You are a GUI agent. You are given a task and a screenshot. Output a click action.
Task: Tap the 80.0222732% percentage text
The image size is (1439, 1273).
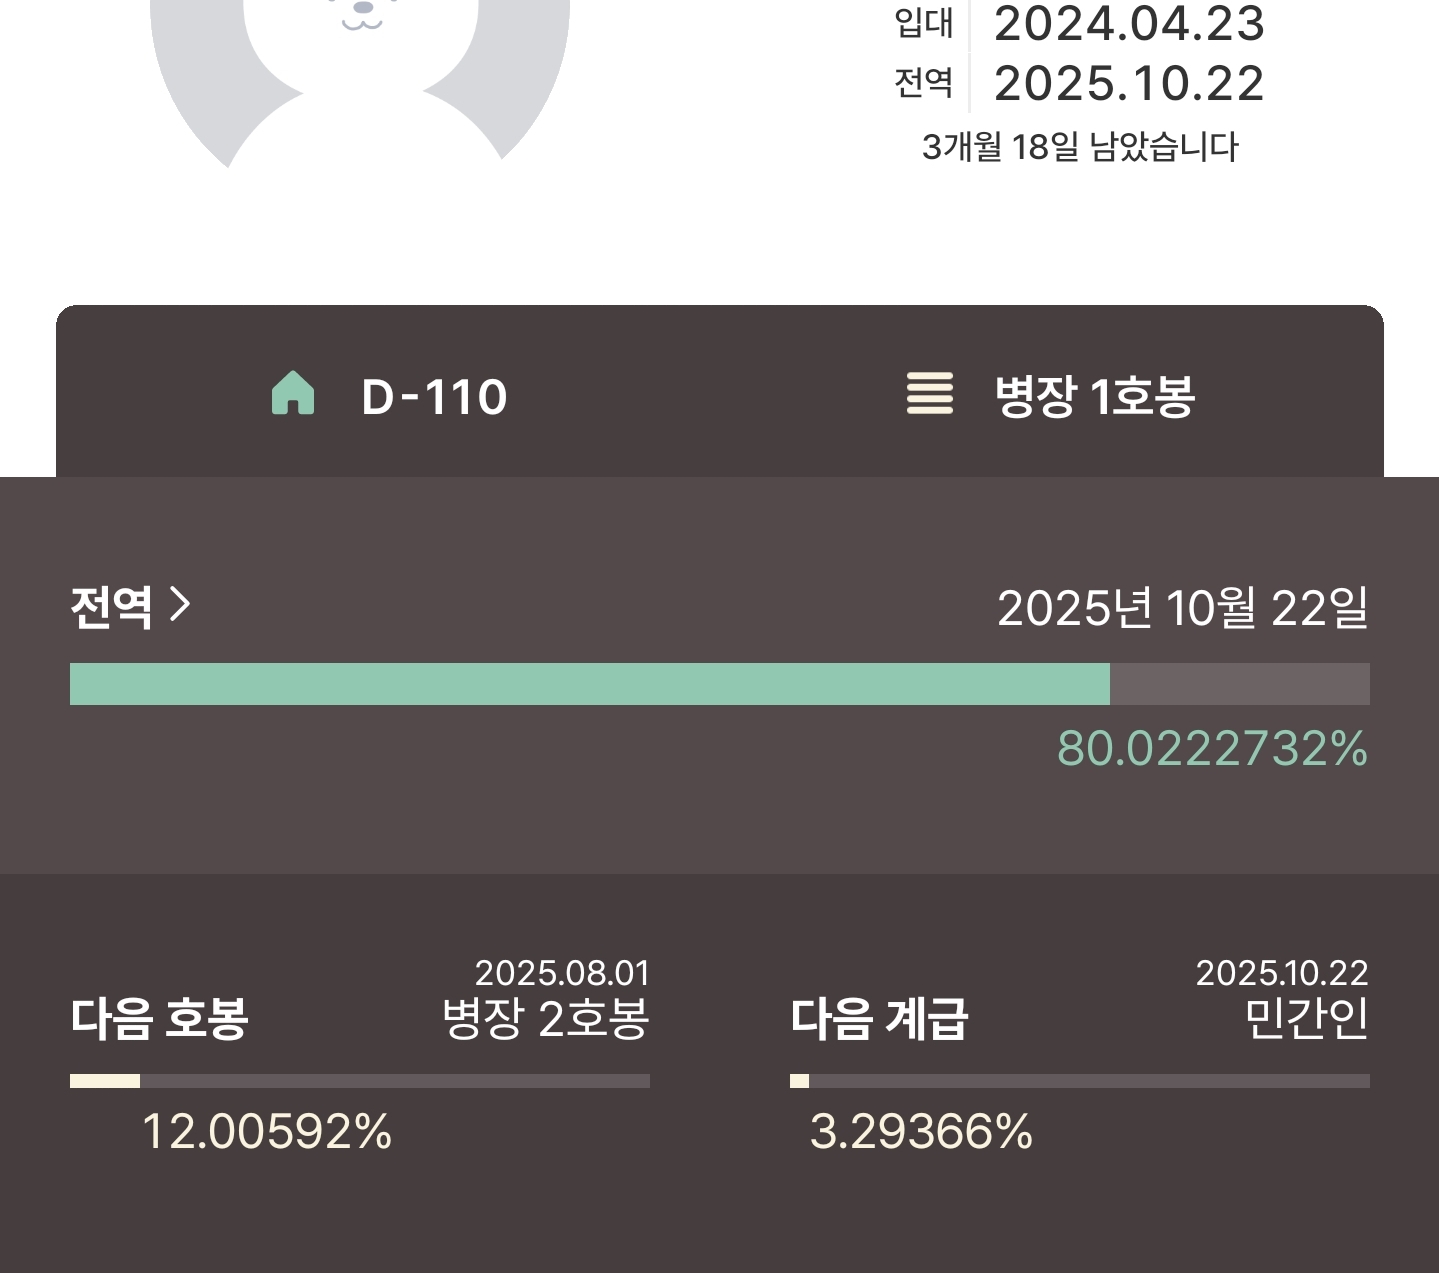pos(1212,749)
